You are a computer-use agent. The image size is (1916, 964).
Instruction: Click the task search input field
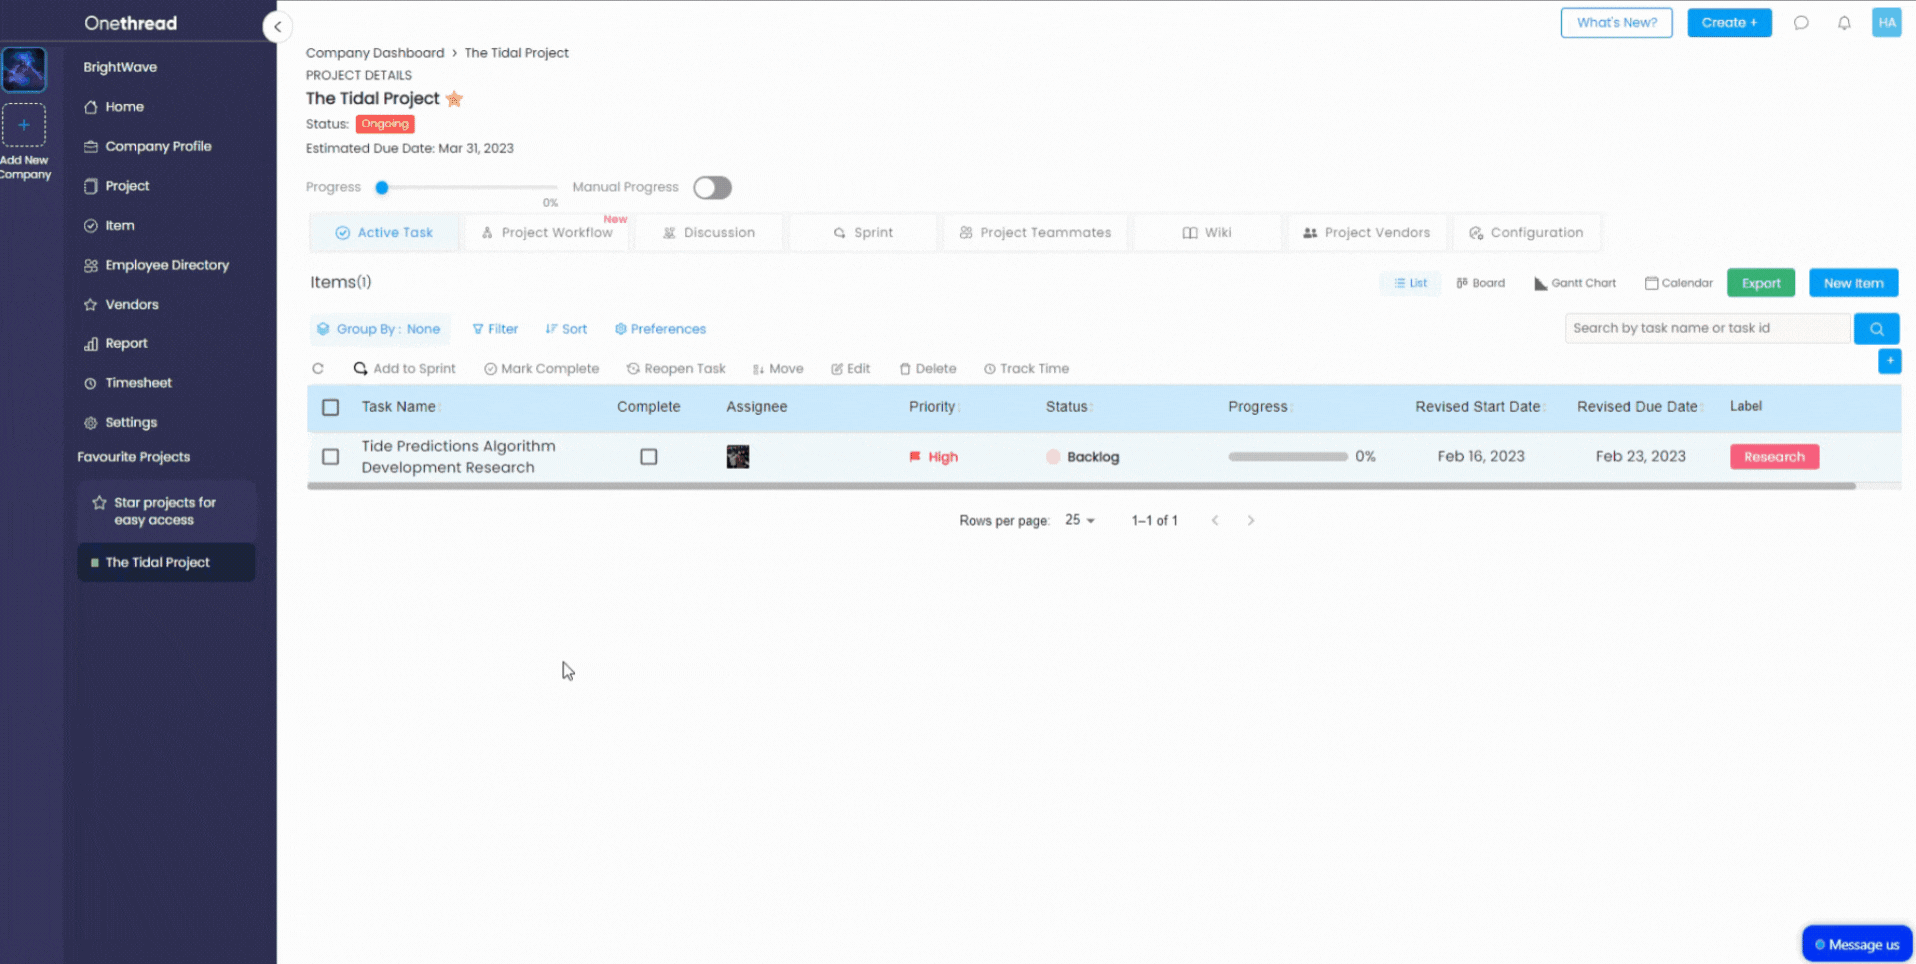(1706, 329)
